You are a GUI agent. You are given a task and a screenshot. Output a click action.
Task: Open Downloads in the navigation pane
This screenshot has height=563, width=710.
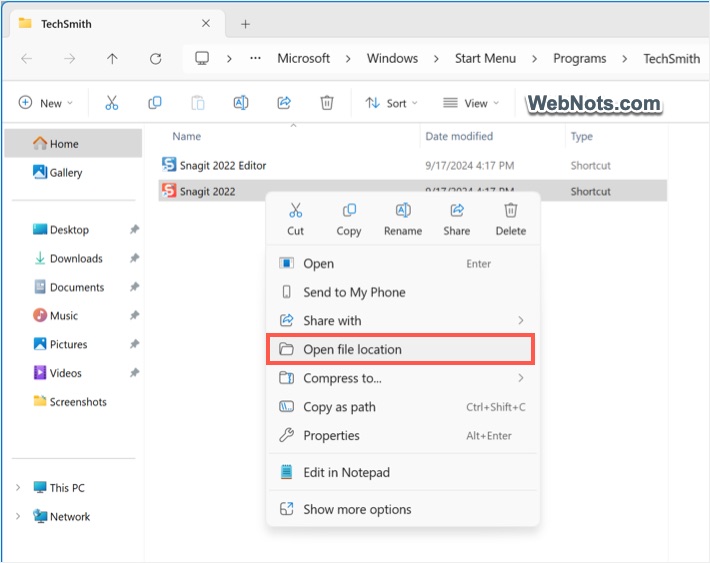tap(76, 258)
